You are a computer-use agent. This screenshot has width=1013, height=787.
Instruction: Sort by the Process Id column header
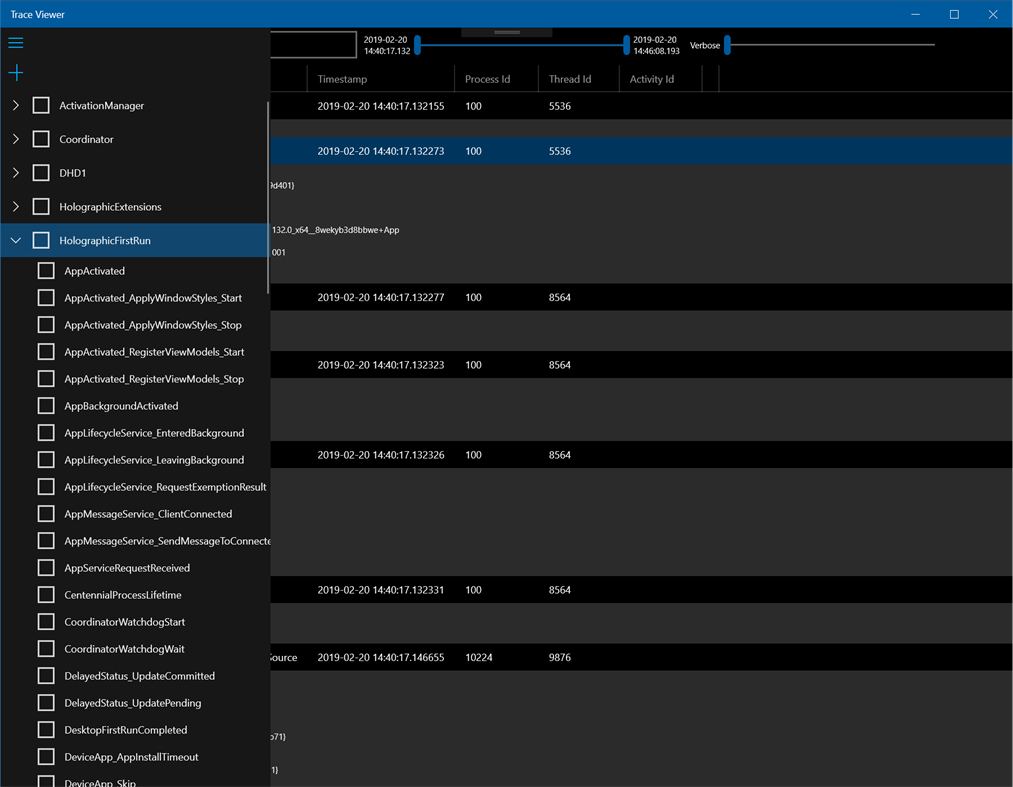coord(497,79)
